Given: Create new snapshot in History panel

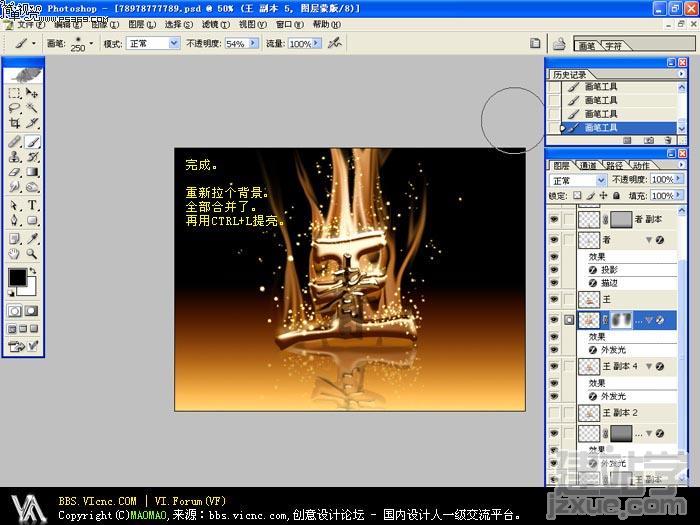Looking at the screenshot, I should [x=649, y=140].
